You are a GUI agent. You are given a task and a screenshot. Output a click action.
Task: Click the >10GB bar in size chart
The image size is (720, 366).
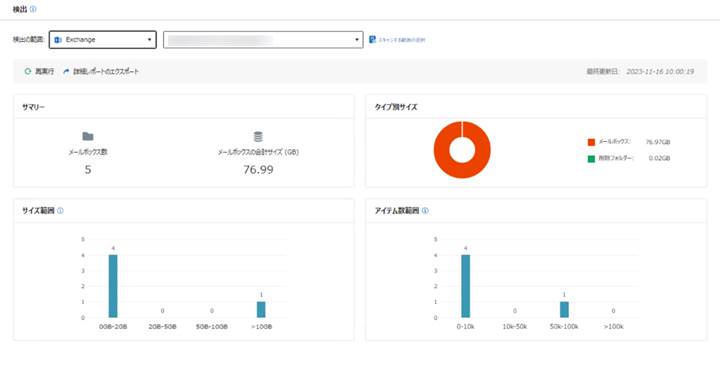[261, 310]
